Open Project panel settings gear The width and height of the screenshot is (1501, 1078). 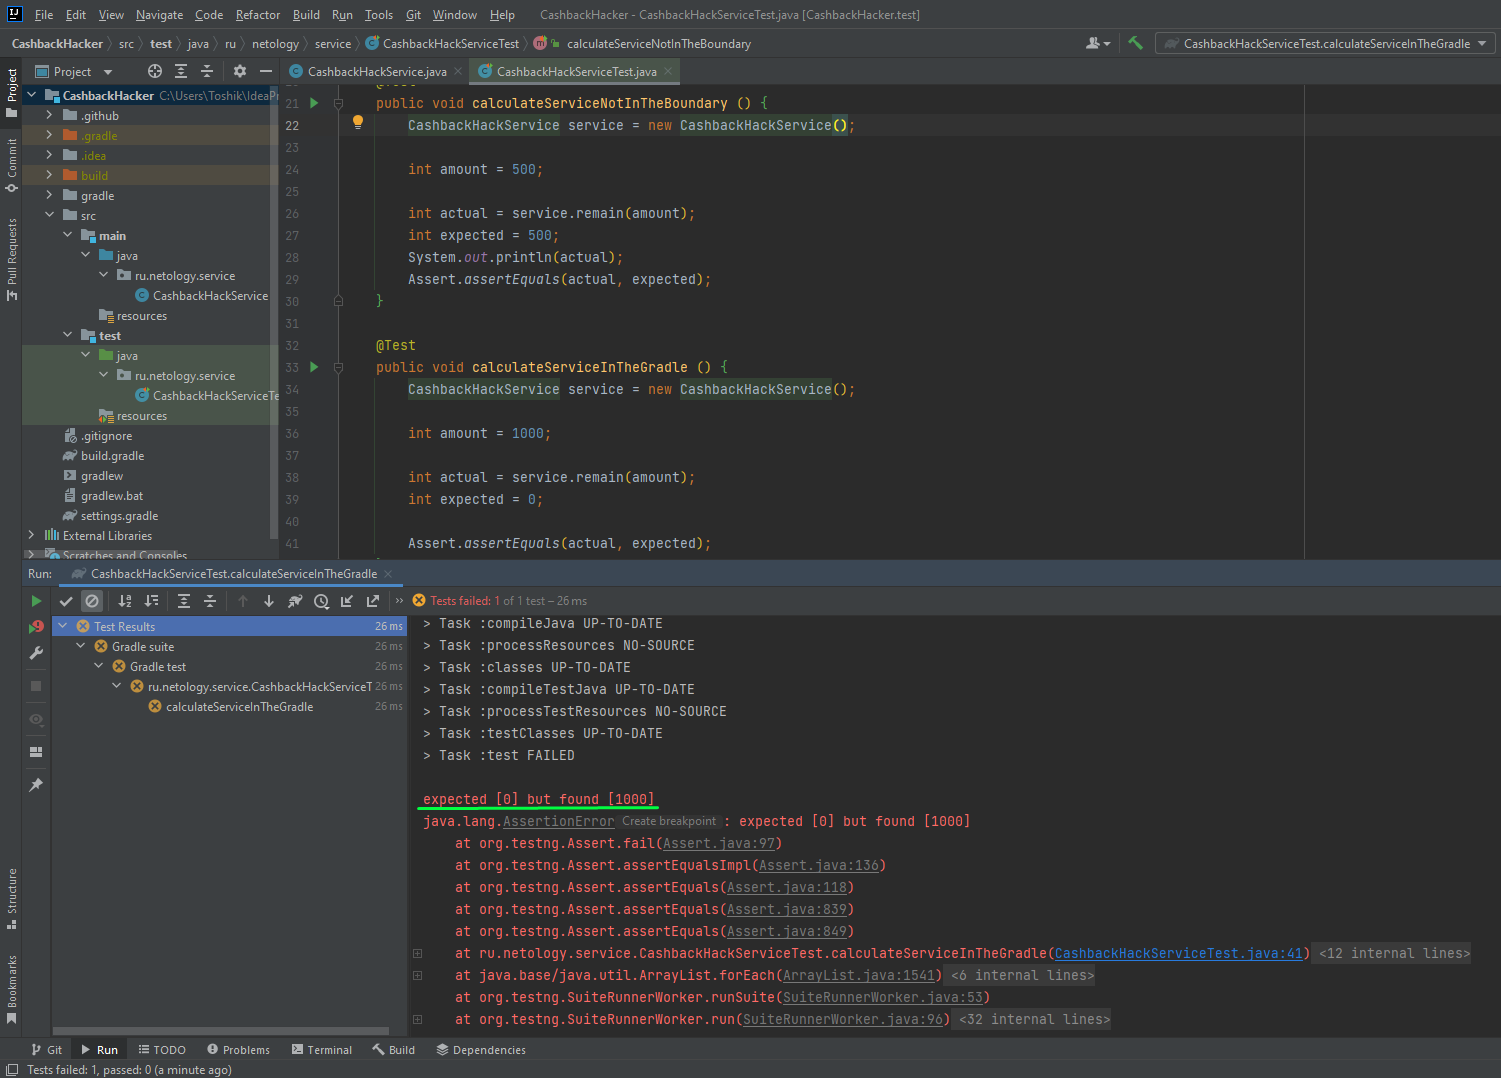pyautogui.click(x=240, y=71)
